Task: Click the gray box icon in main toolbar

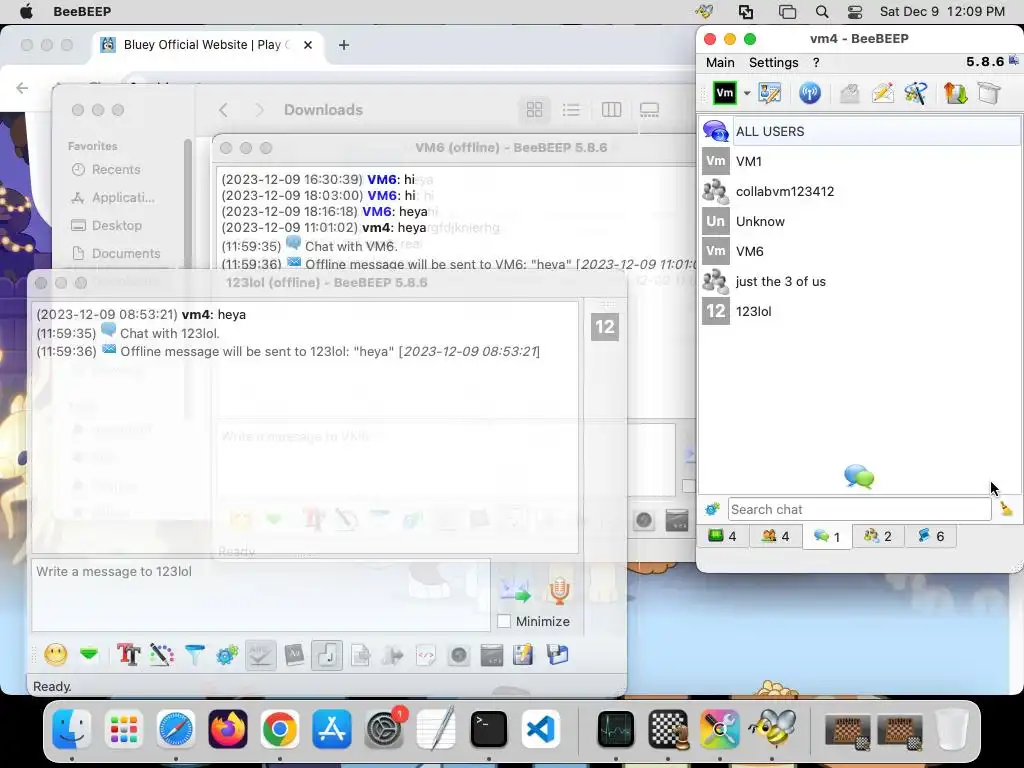Action: click(989, 93)
